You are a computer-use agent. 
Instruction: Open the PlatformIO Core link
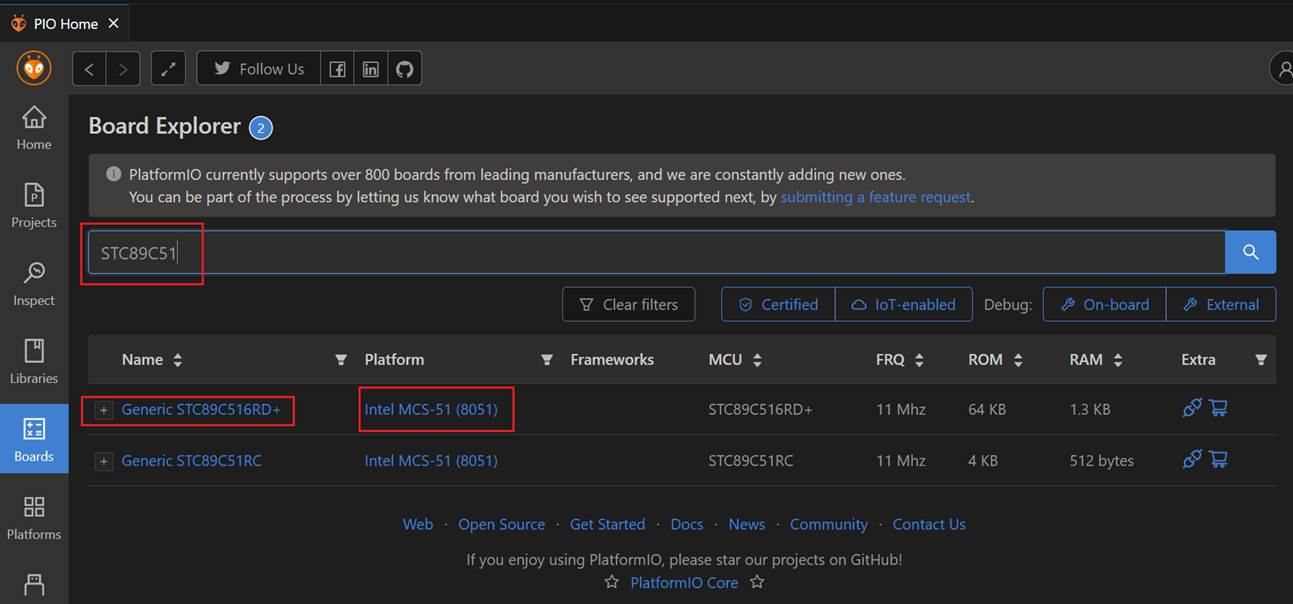click(684, 582)
